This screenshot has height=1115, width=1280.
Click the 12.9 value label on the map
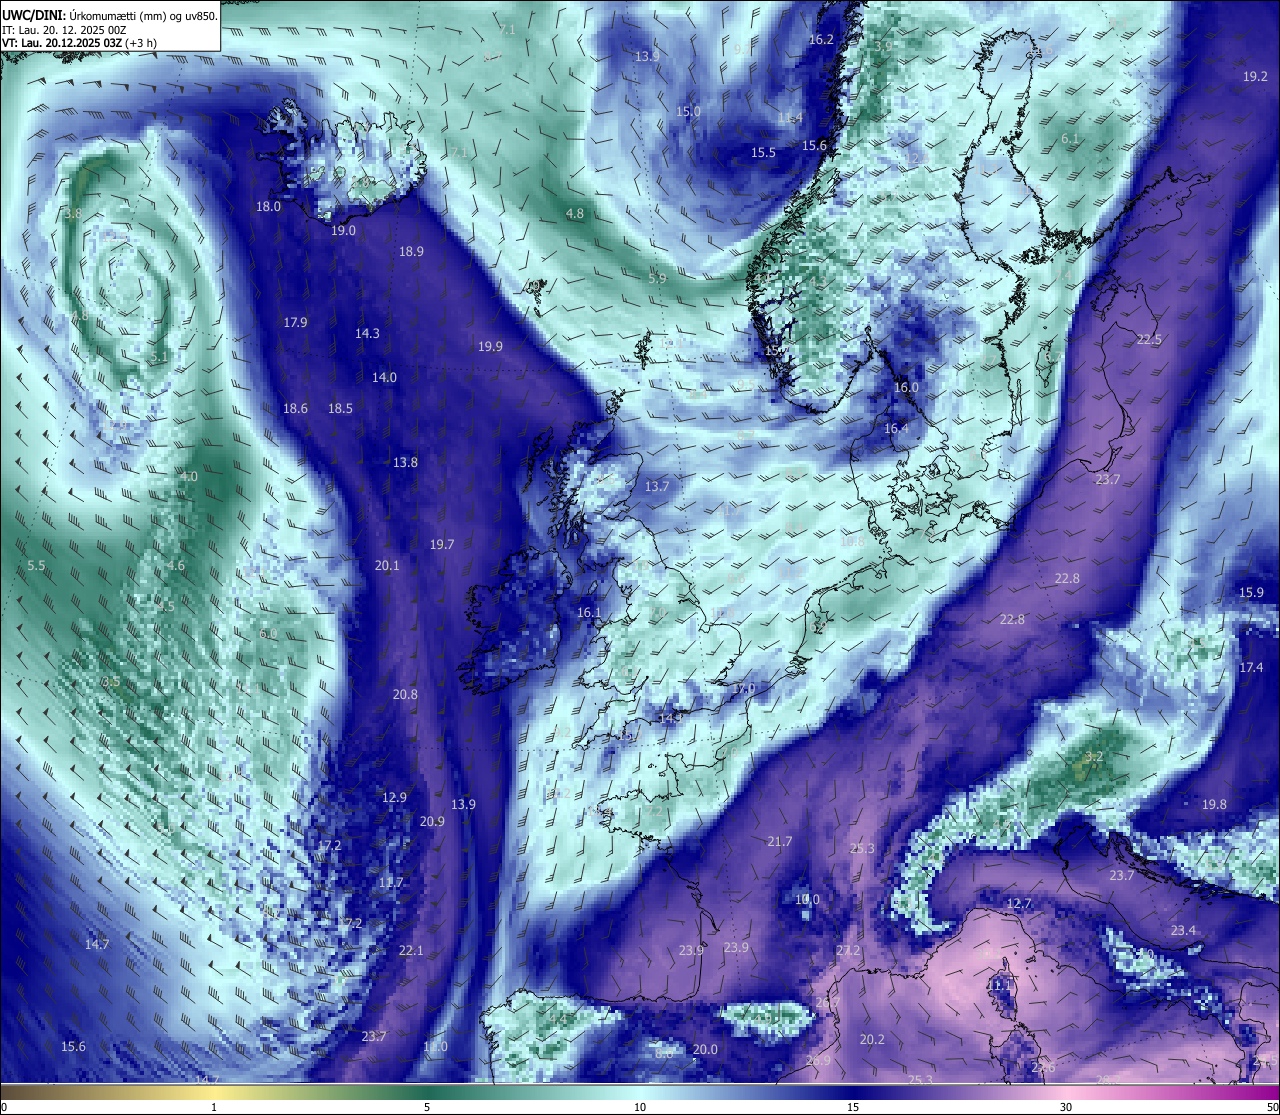(394, 798)
